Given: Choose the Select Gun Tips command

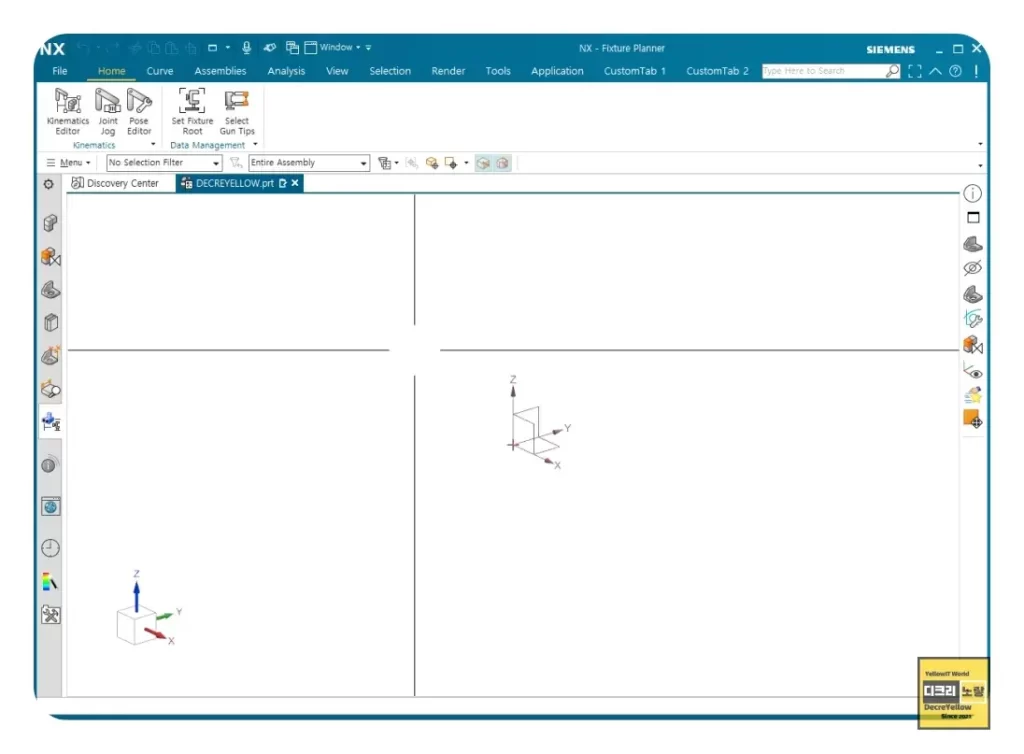Looking at the screenshot, I should [x=237, y=111].
